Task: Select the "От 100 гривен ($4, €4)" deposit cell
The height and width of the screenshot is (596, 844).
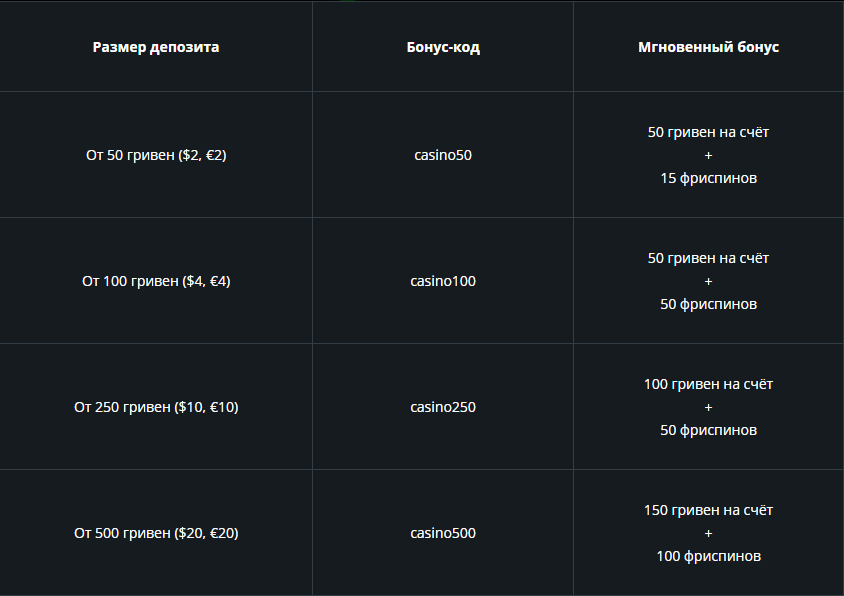Action: 156,281
